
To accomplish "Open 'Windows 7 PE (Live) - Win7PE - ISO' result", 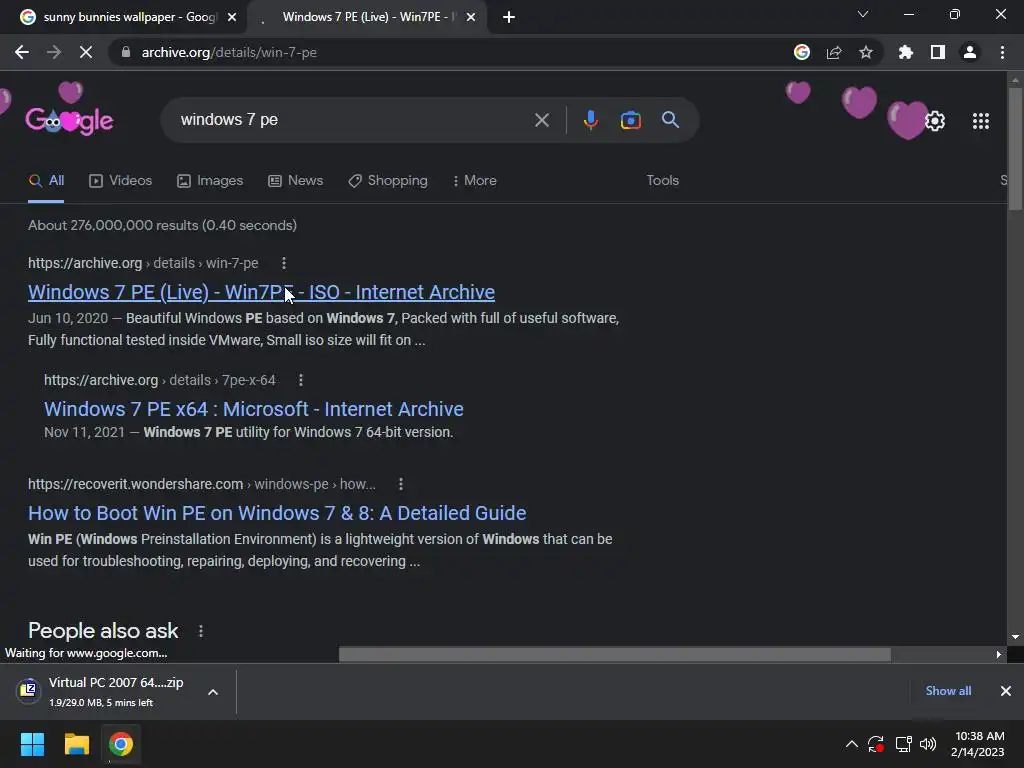I will pyautogui.click(x=261, y=292).
